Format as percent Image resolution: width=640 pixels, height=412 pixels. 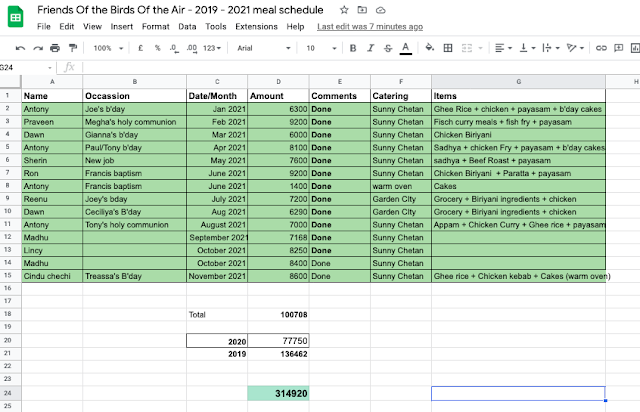pos(158,48)
